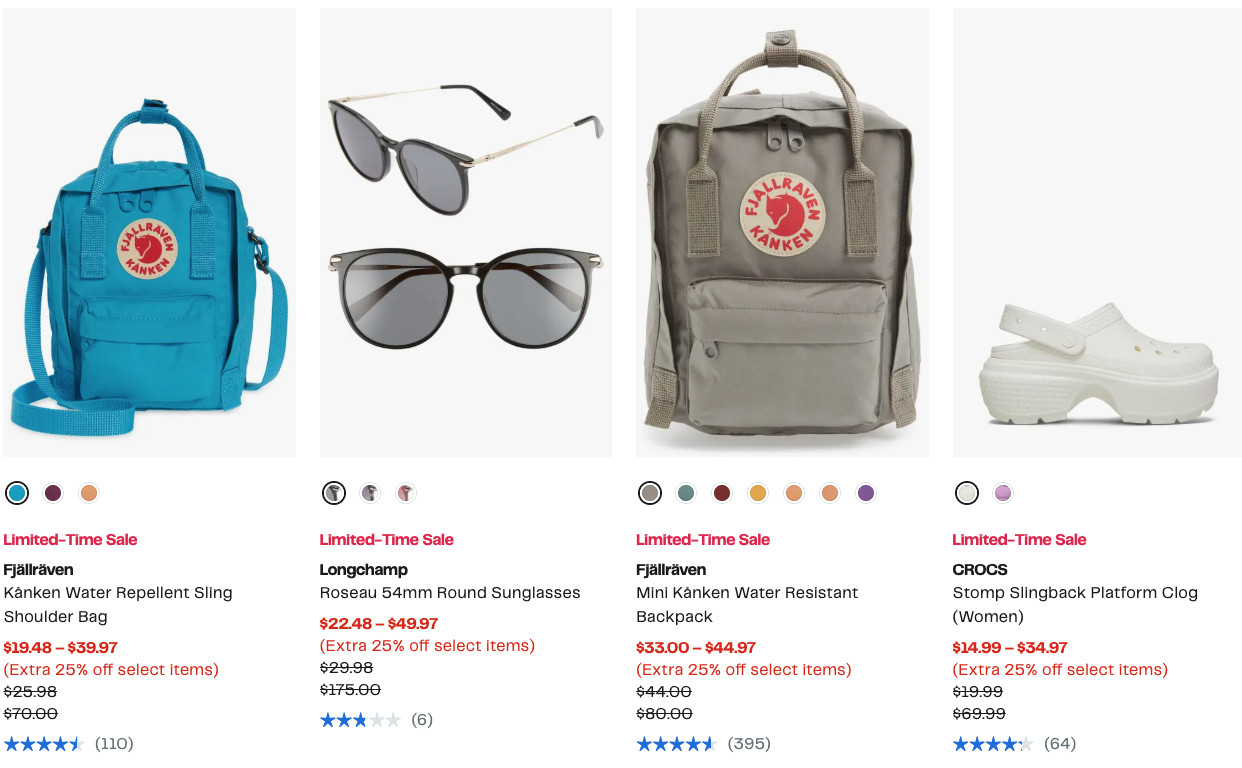The image size is (1242, 768).
Task: Select the middle Longchamp sunglasses color swatch
Action: pyautogui.click(x=370, y=493)
